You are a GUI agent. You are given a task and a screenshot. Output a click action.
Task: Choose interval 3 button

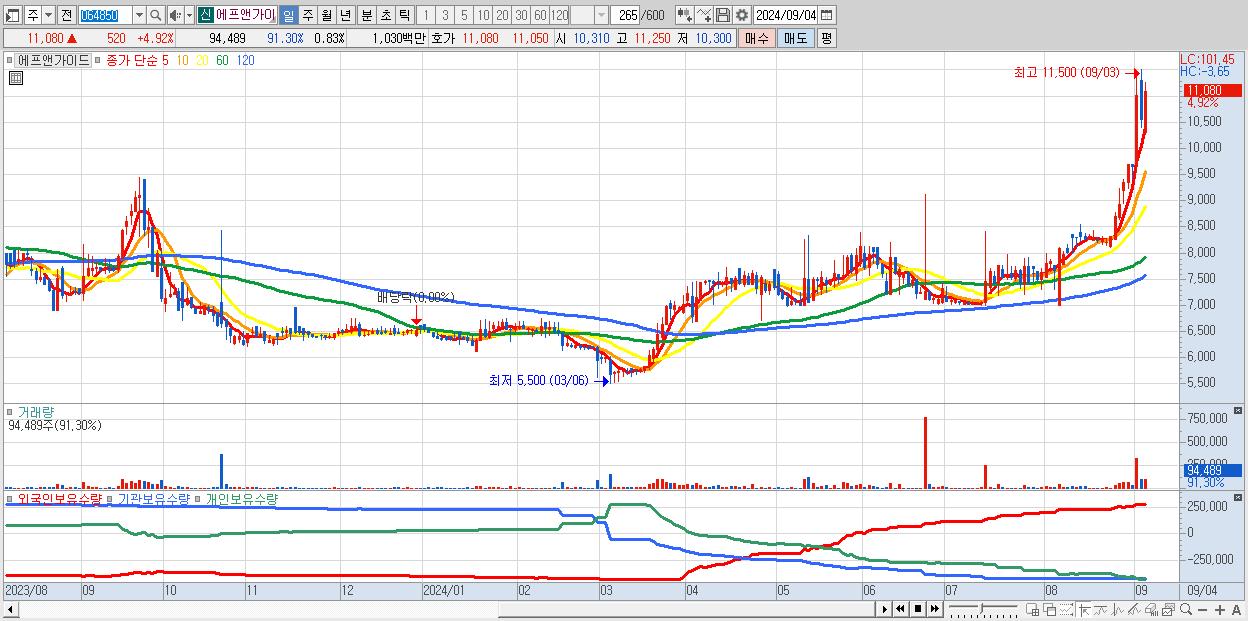coord(445,15)
